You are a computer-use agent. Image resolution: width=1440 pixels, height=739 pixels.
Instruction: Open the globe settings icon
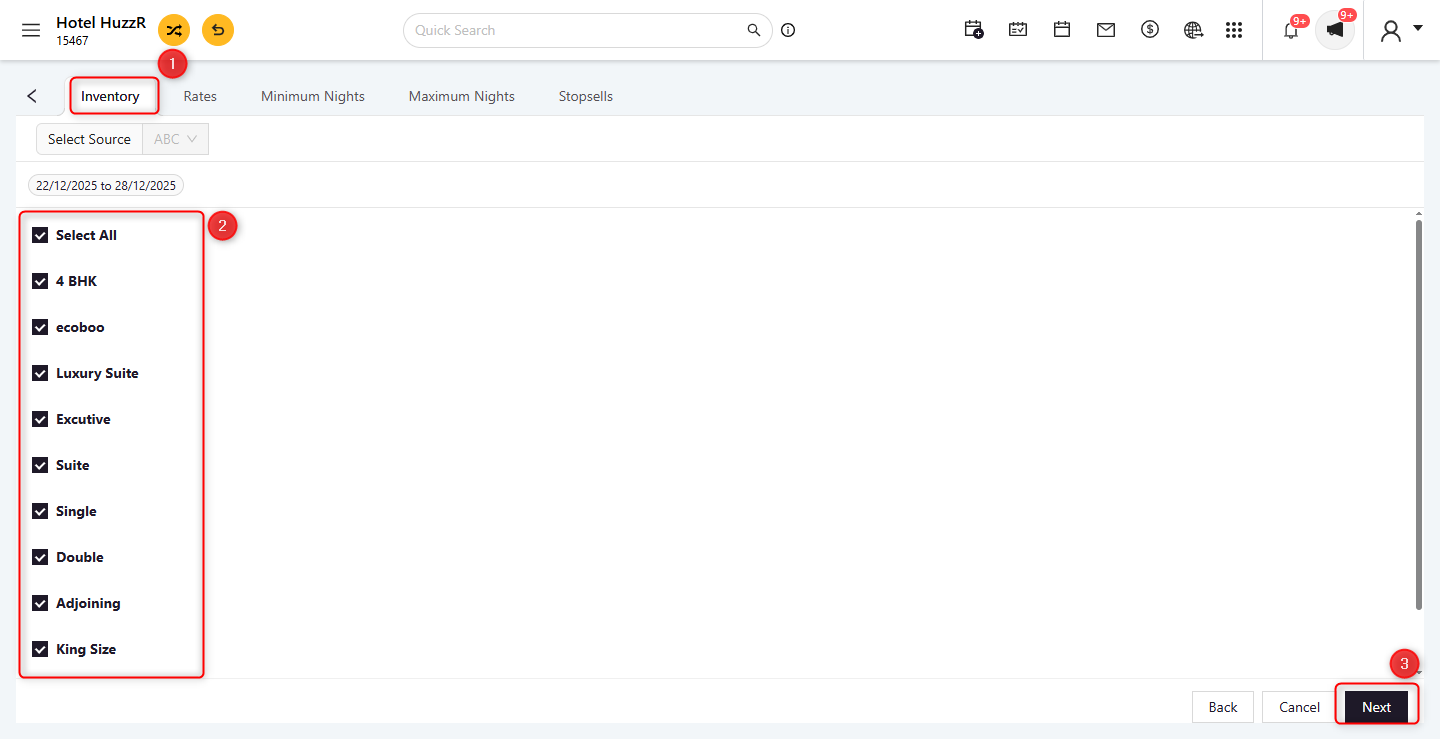1193,30
